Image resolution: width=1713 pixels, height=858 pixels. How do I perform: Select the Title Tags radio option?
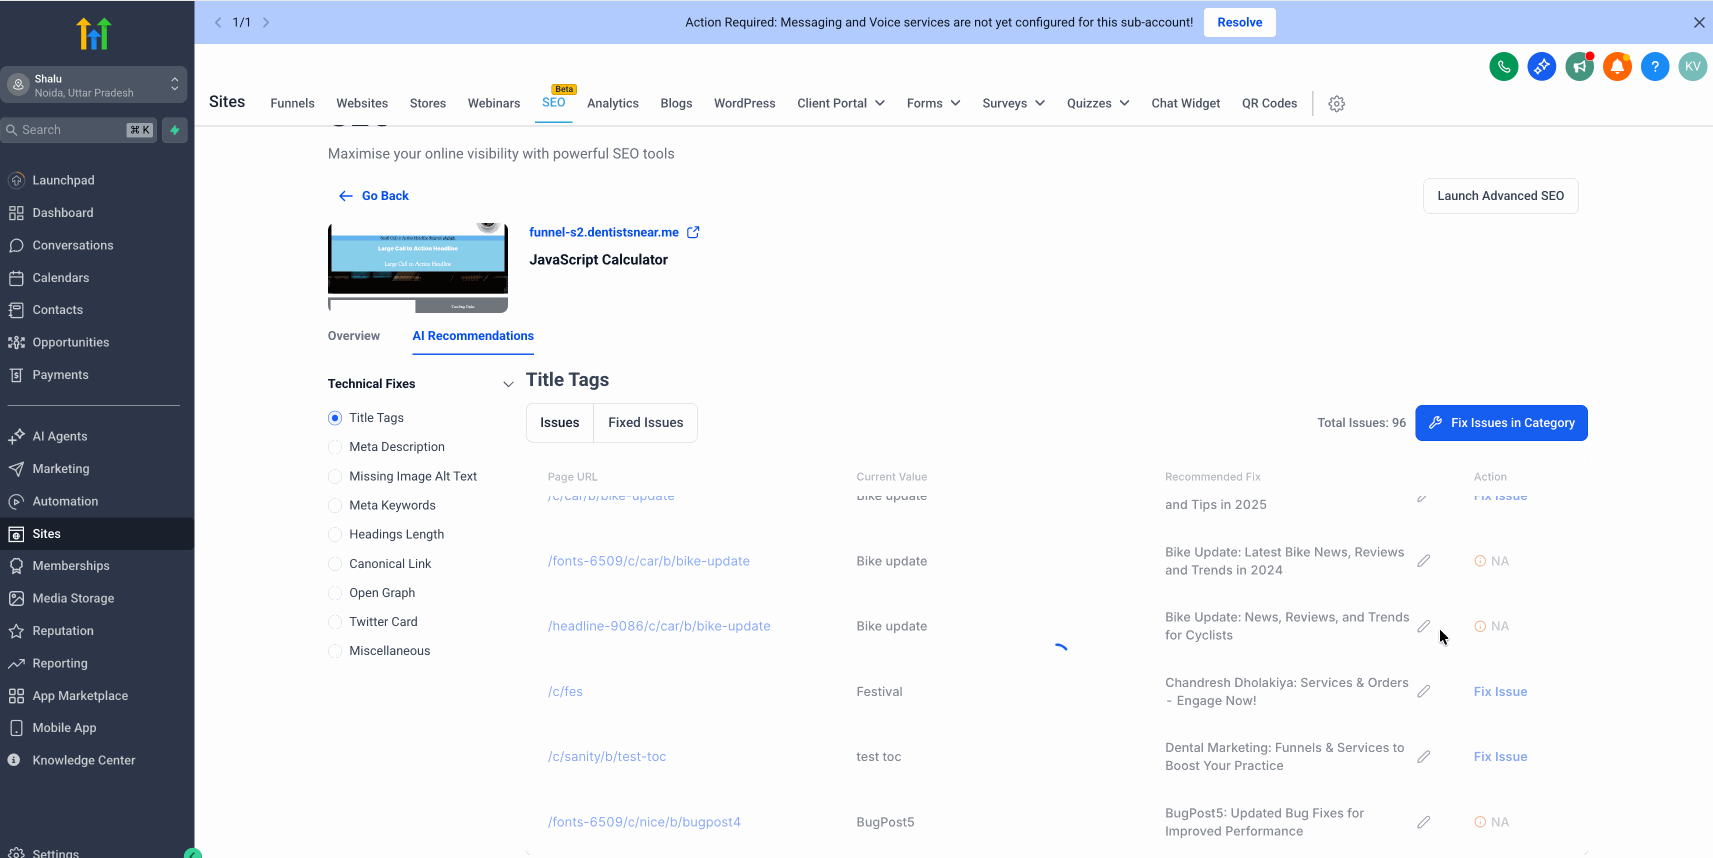[x=335, y=418]
